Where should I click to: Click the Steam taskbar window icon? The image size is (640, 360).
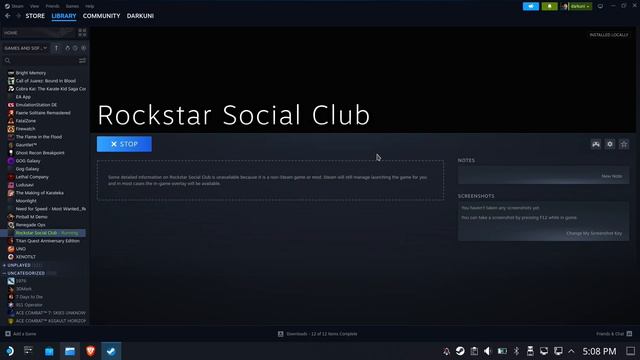point(111,351)
